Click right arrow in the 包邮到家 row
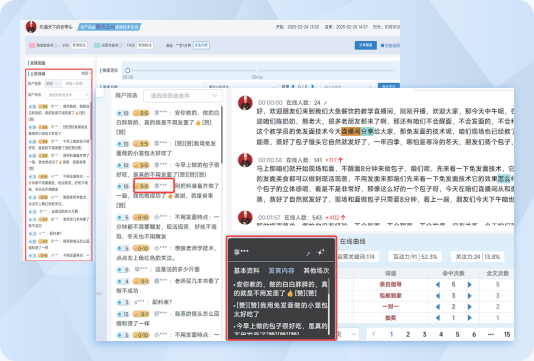Screen dimensions: 534x361 coord(470,296)
